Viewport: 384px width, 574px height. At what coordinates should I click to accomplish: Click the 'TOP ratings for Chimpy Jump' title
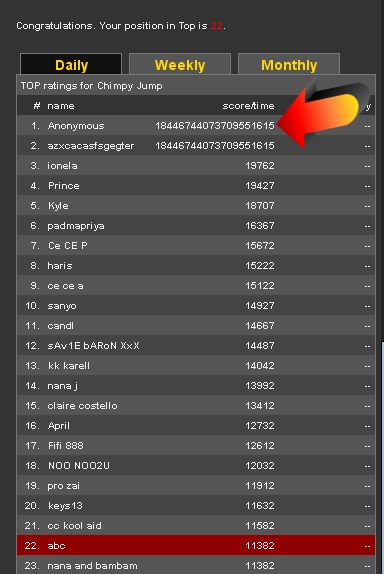(92, 86)
